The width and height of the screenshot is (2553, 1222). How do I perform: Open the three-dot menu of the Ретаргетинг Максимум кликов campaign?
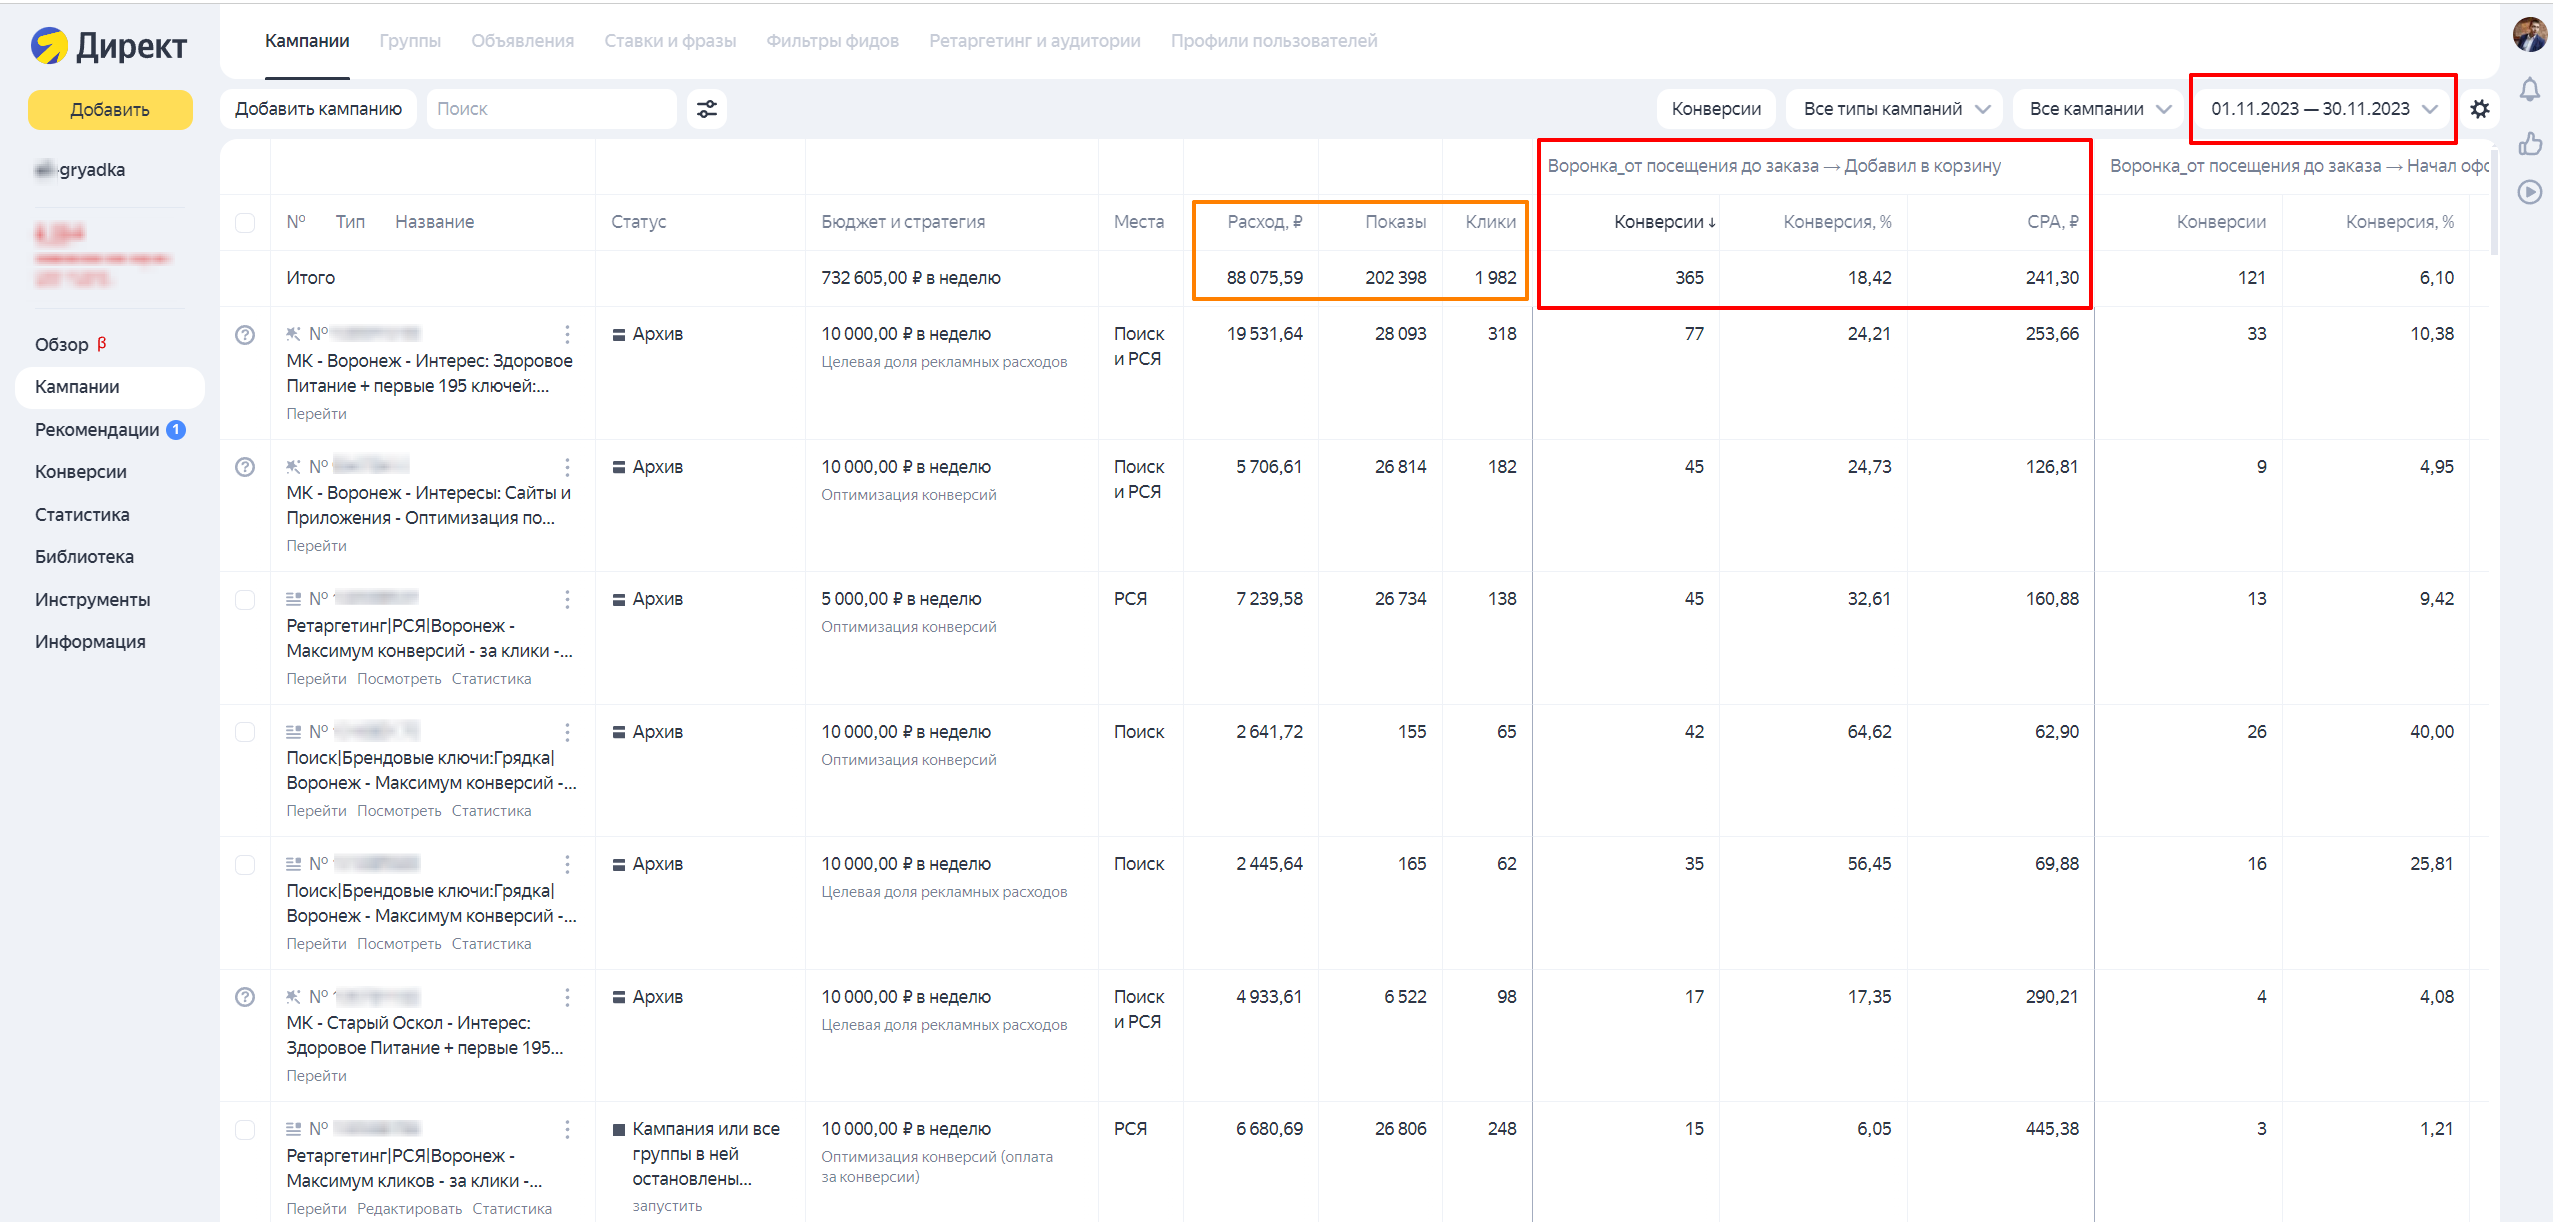(x=567, y=1129)
